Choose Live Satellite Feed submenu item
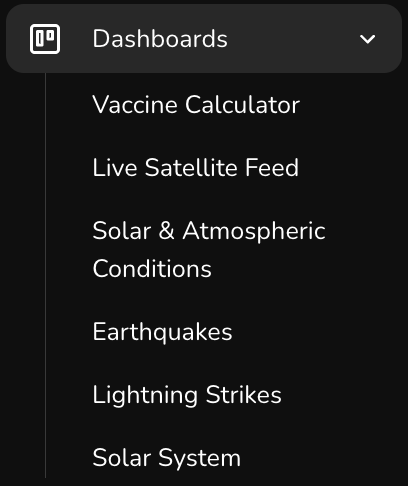This screenshot has height=486, width=408. pyautogui.click(x=195, y=167)
